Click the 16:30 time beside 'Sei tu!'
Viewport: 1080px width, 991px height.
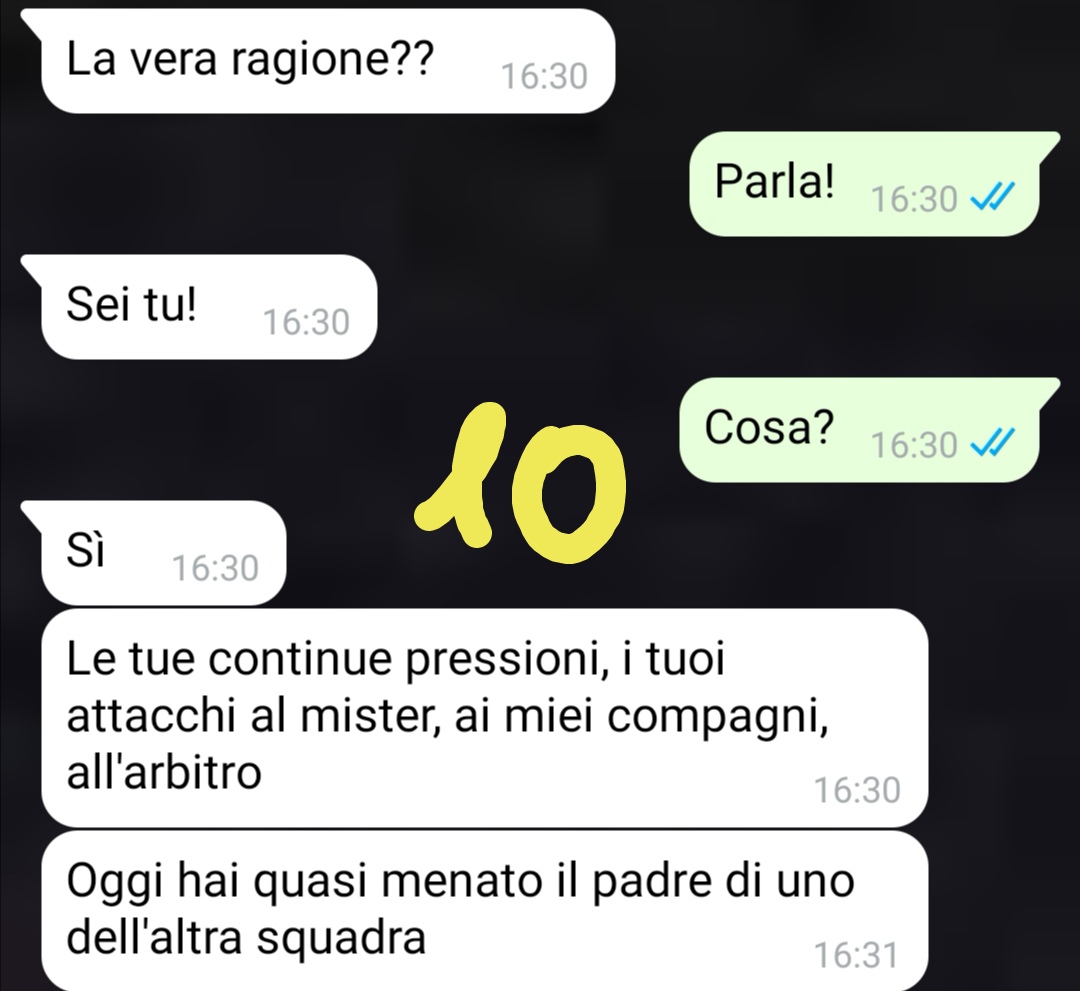pos(307,322)
